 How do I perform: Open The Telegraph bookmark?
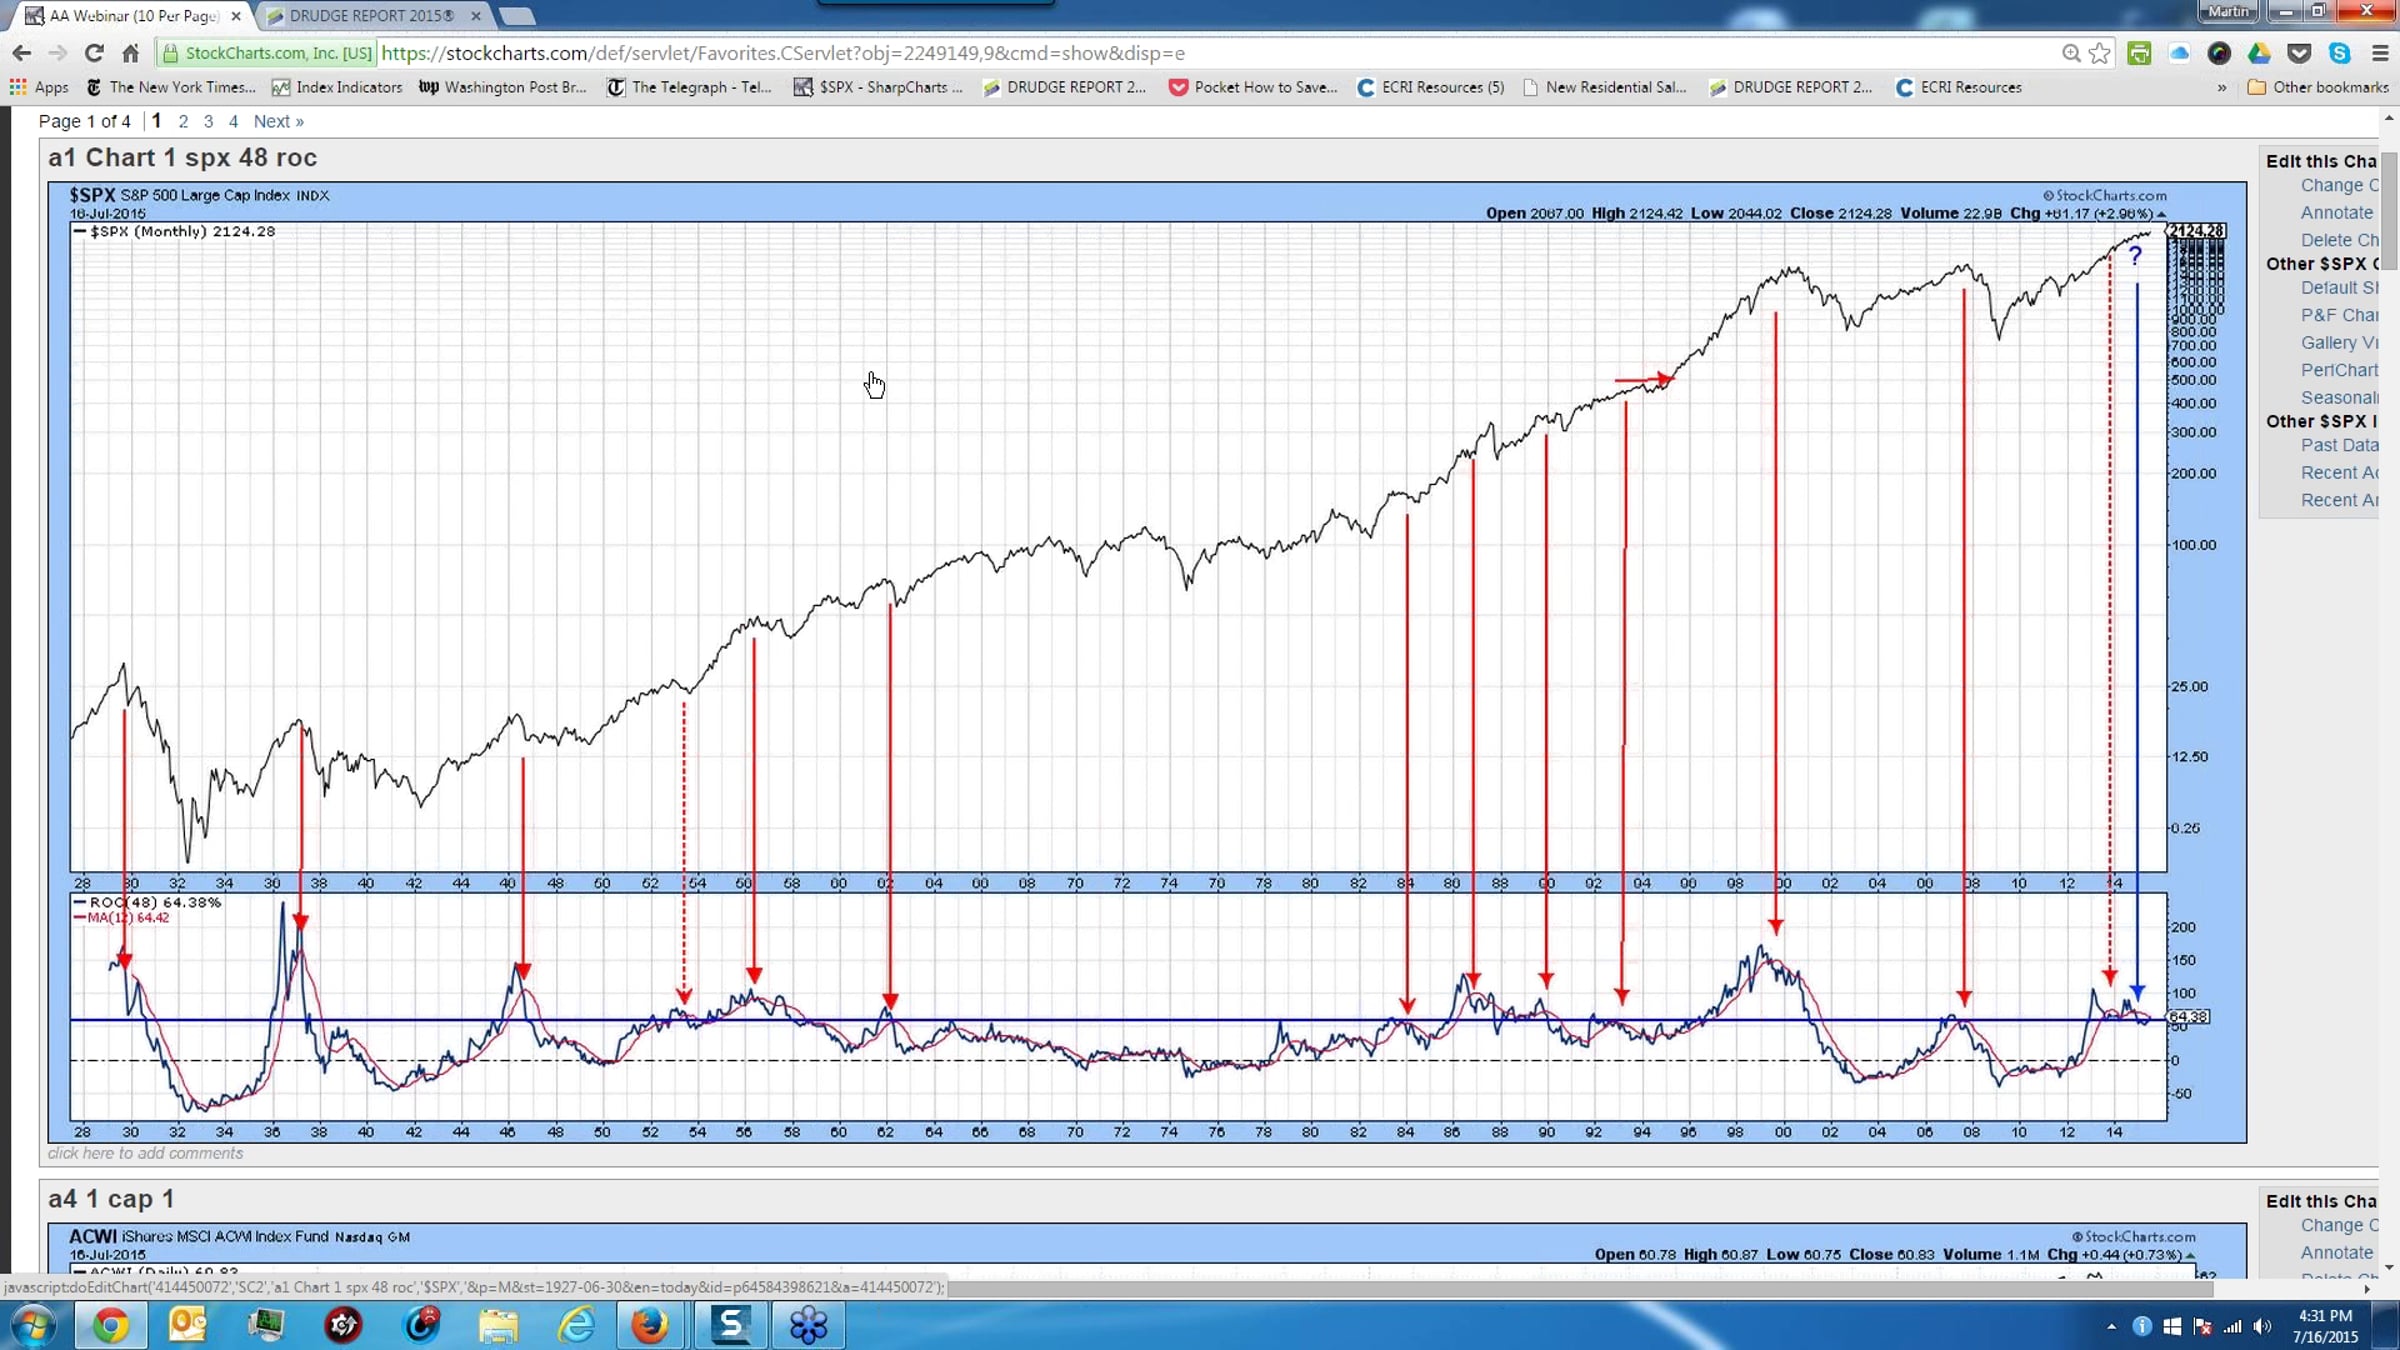tap(690, 87)
